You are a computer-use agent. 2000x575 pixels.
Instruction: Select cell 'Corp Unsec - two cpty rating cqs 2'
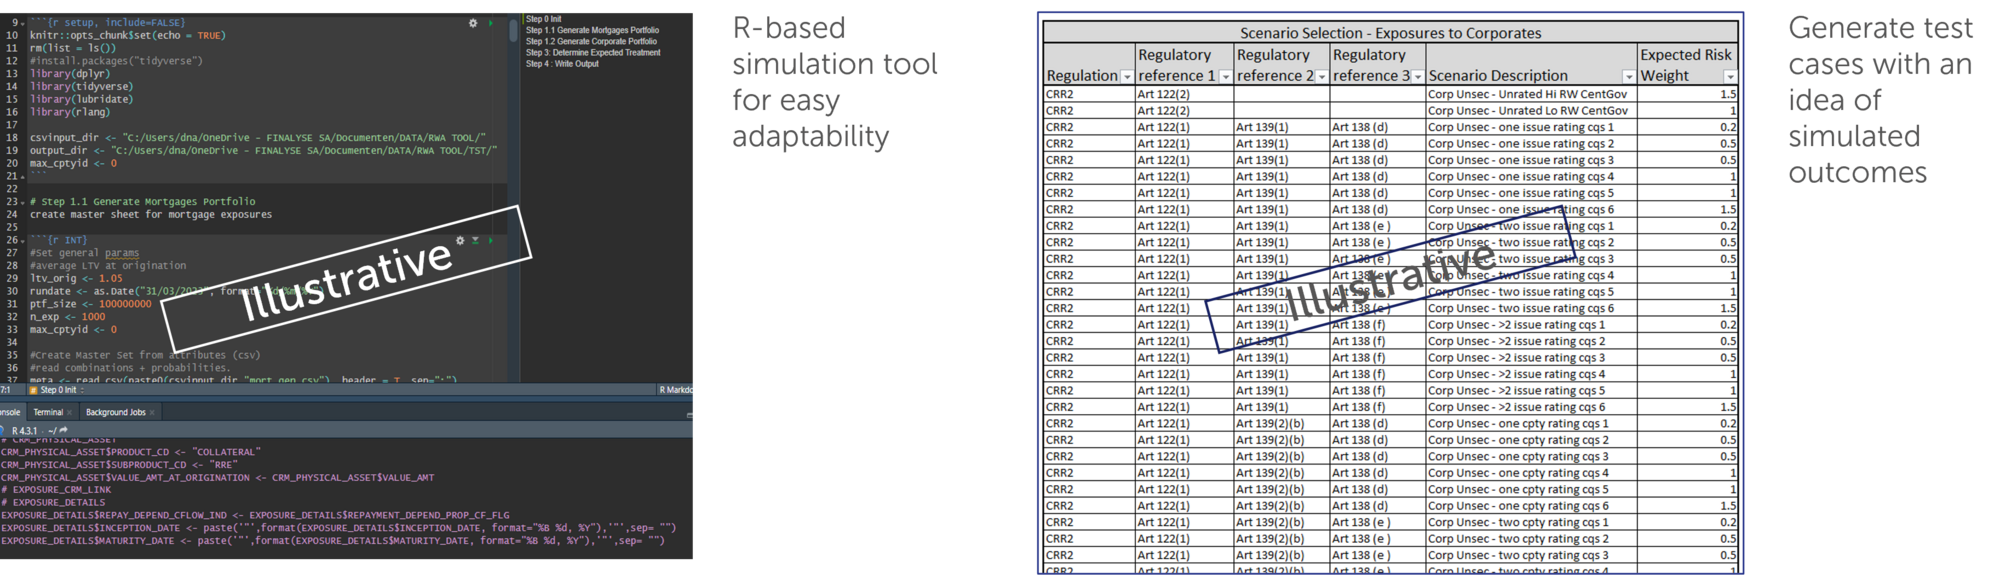coord(1531,539)
